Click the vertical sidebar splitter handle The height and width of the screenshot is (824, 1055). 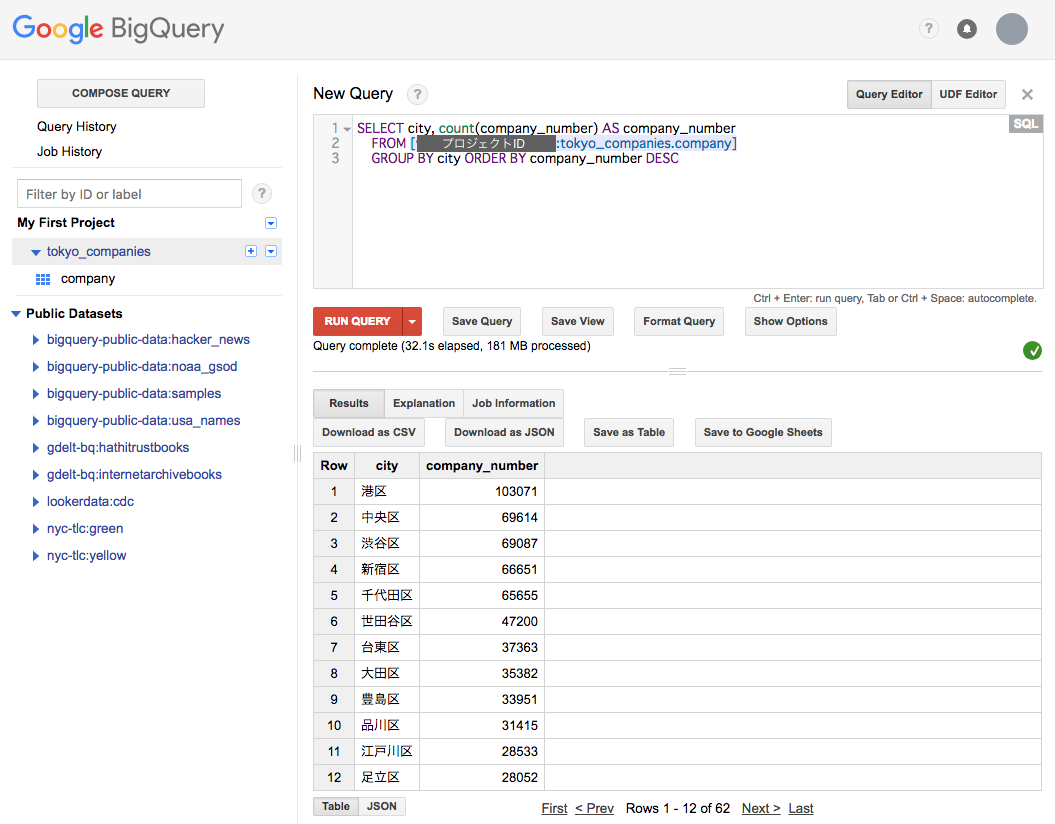[297, 453]
